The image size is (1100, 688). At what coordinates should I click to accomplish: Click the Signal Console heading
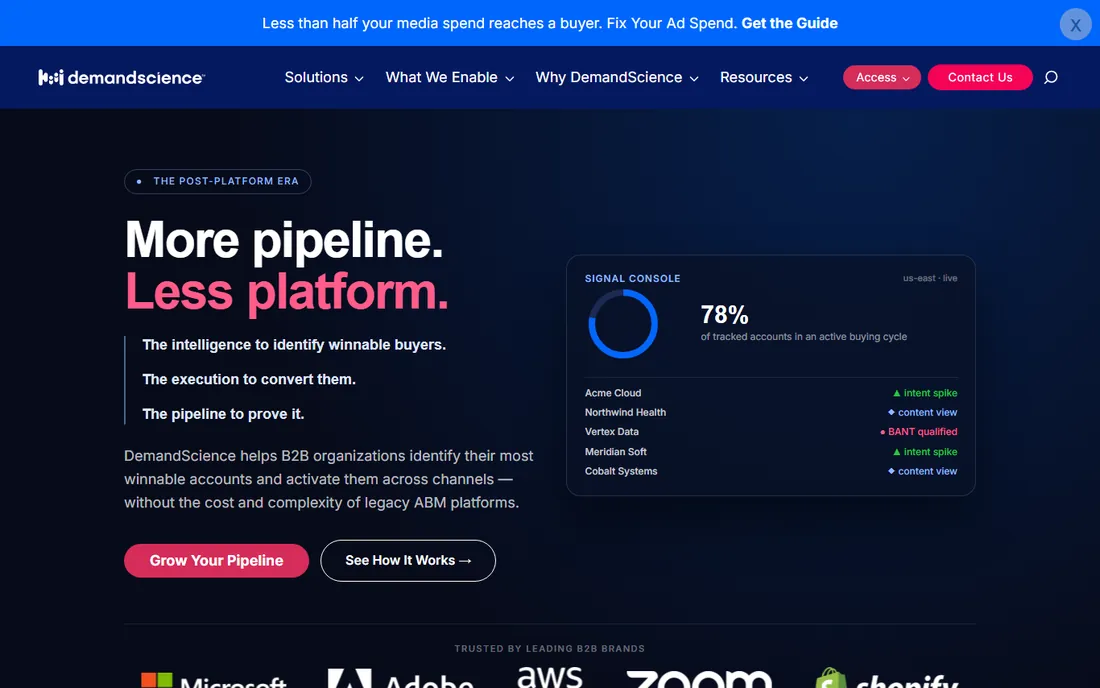pos(632,278)
